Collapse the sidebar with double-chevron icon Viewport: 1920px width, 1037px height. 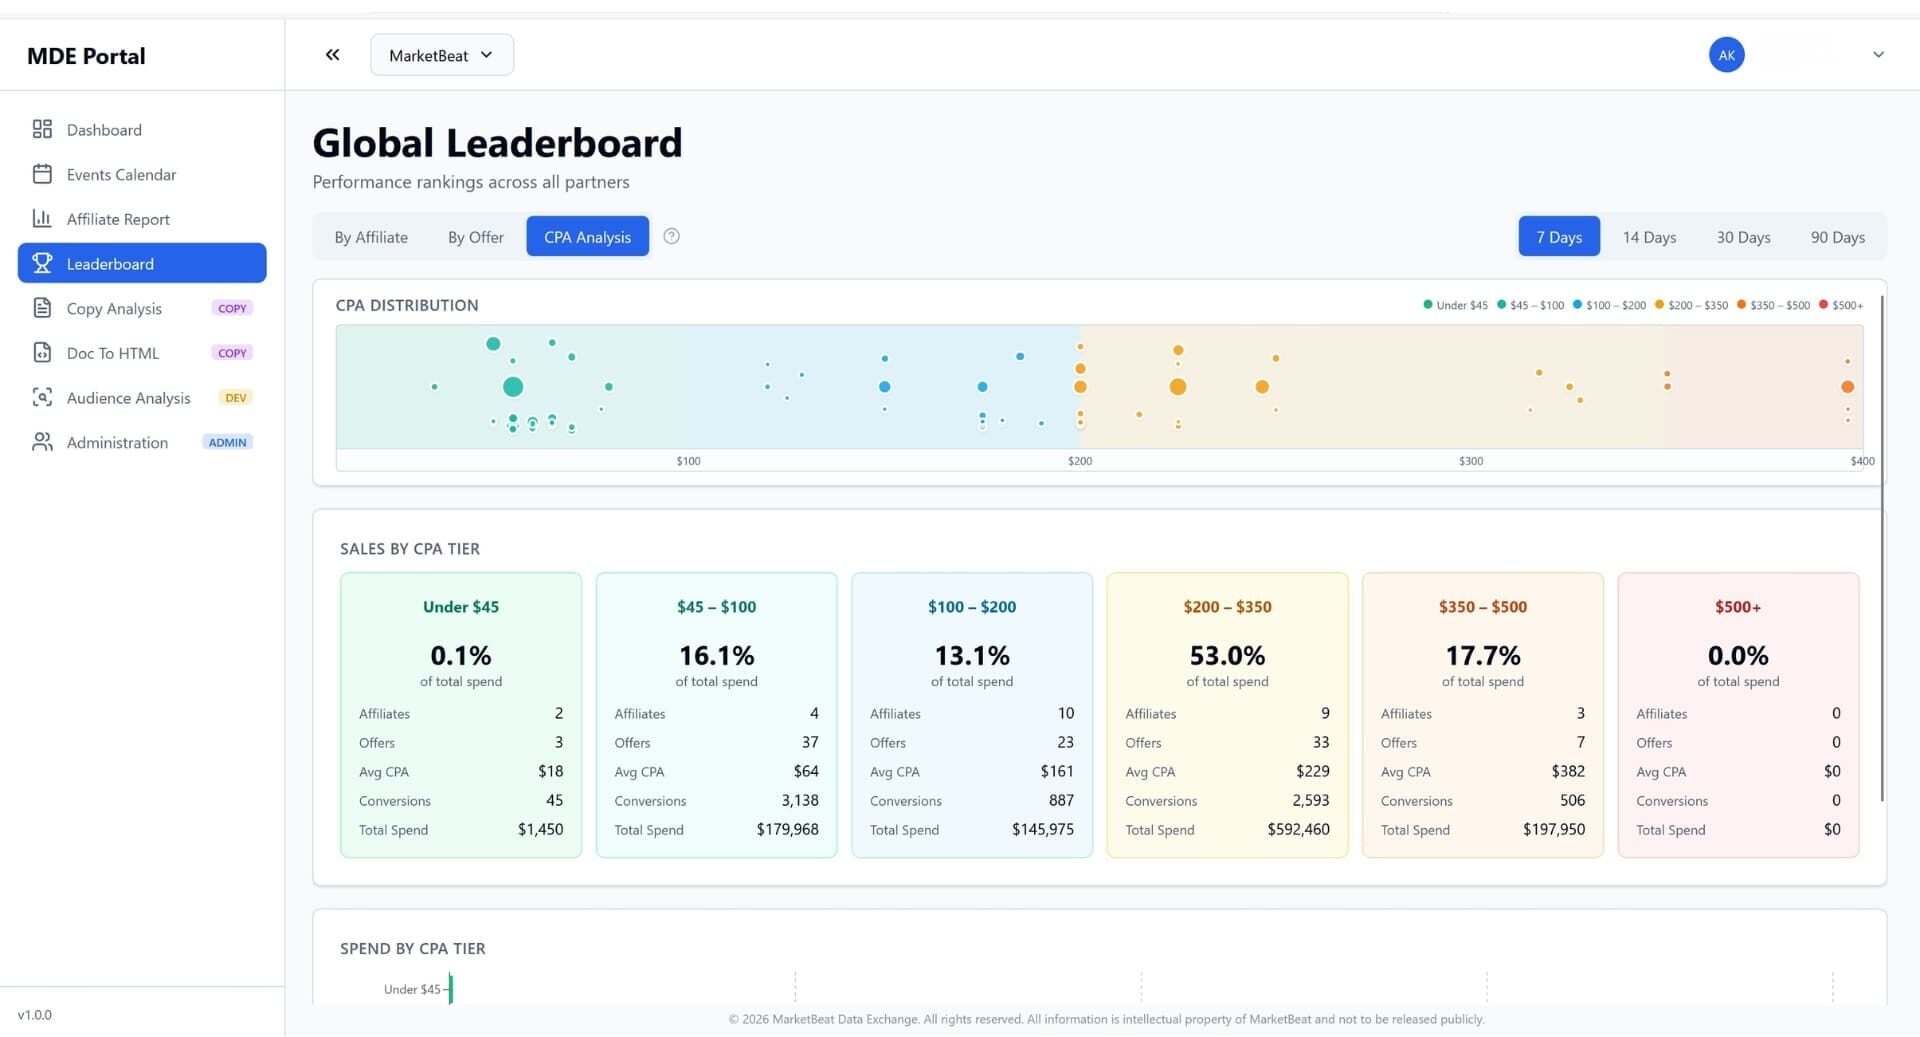click(332, 55)
